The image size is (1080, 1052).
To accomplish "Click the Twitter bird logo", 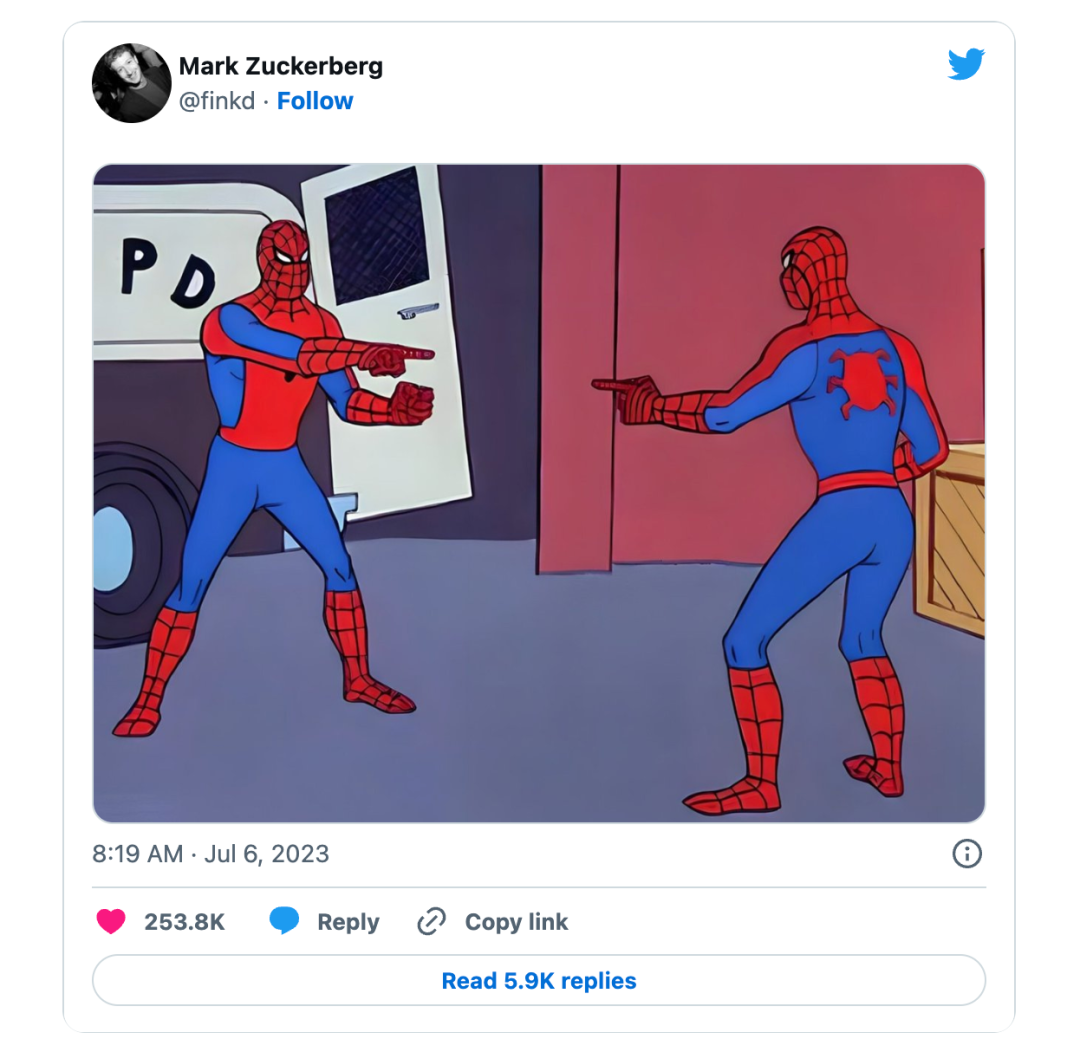I will click(x=966, y=64).
